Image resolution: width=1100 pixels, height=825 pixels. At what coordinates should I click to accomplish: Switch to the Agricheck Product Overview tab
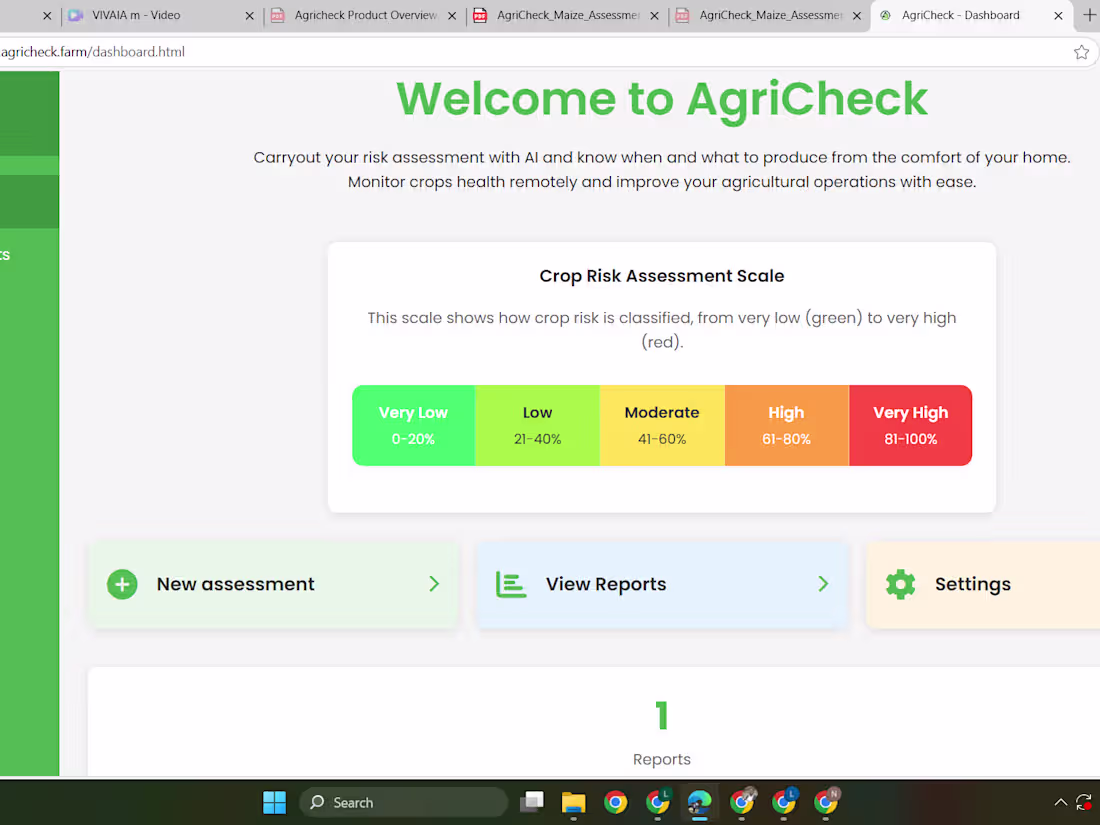(365, 15)
